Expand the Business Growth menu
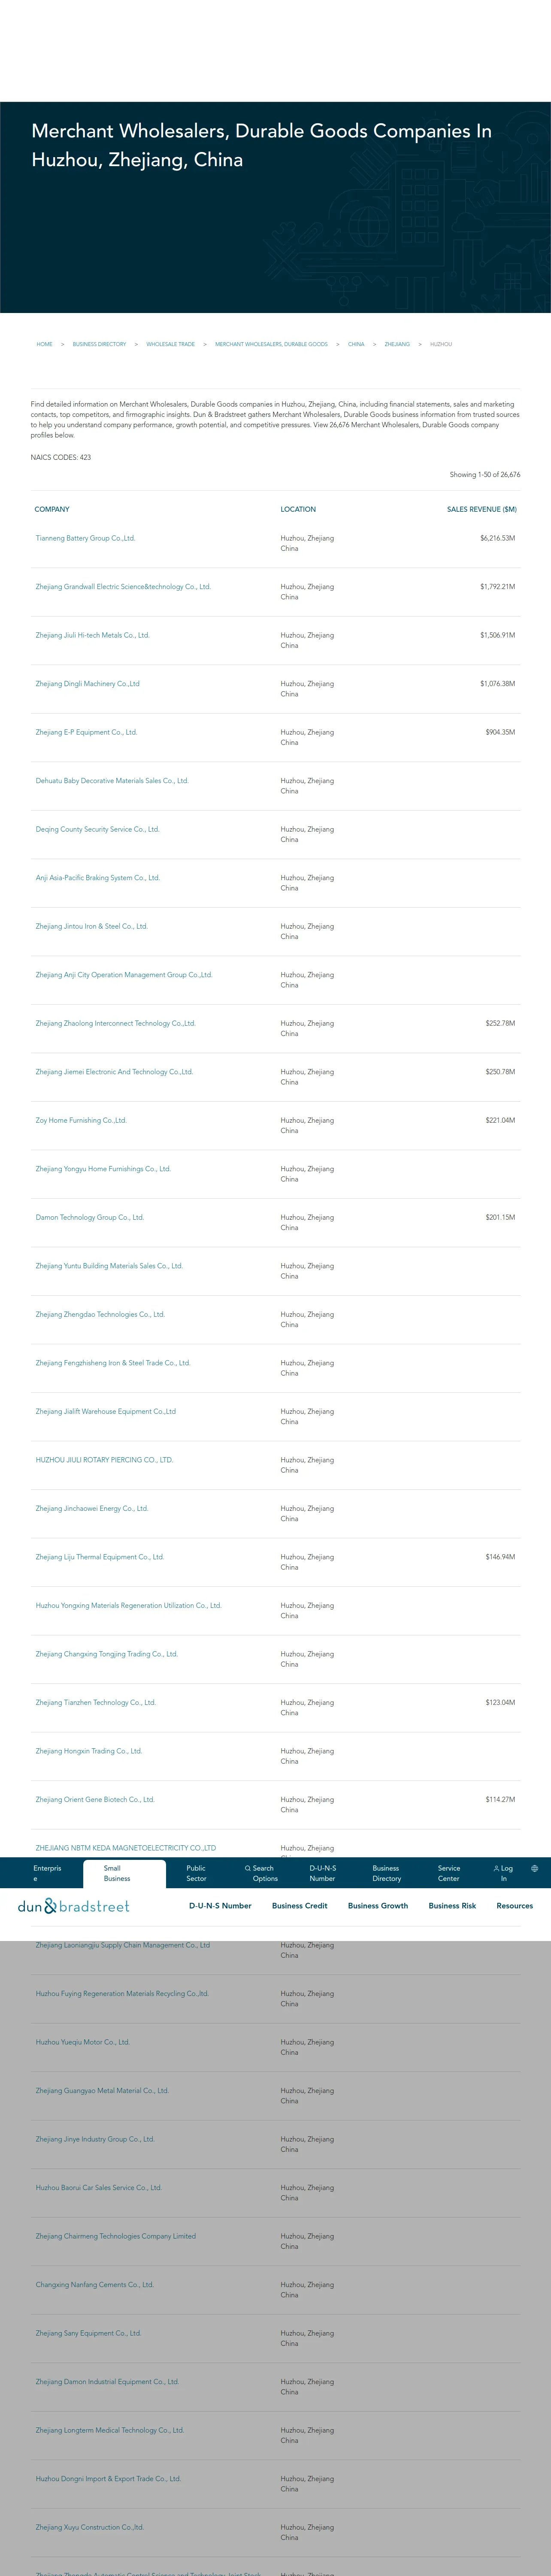 coord(378,1906)
